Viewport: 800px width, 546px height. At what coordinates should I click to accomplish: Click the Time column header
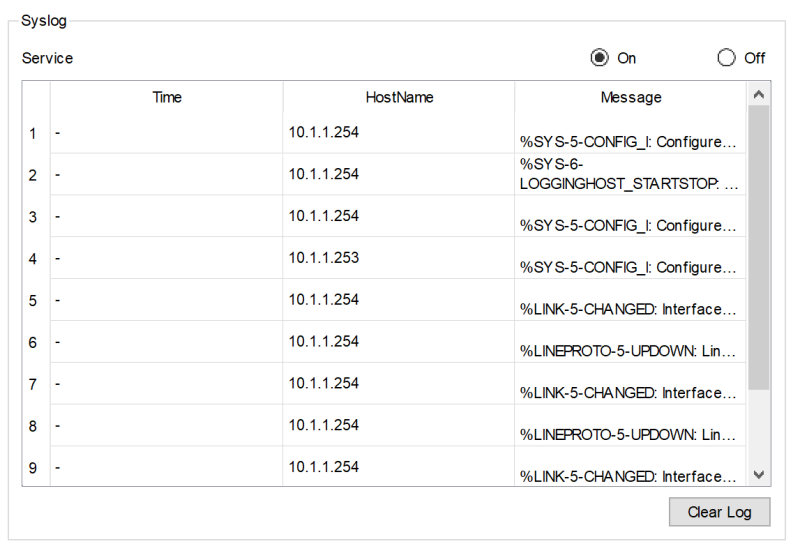(167, 97)
